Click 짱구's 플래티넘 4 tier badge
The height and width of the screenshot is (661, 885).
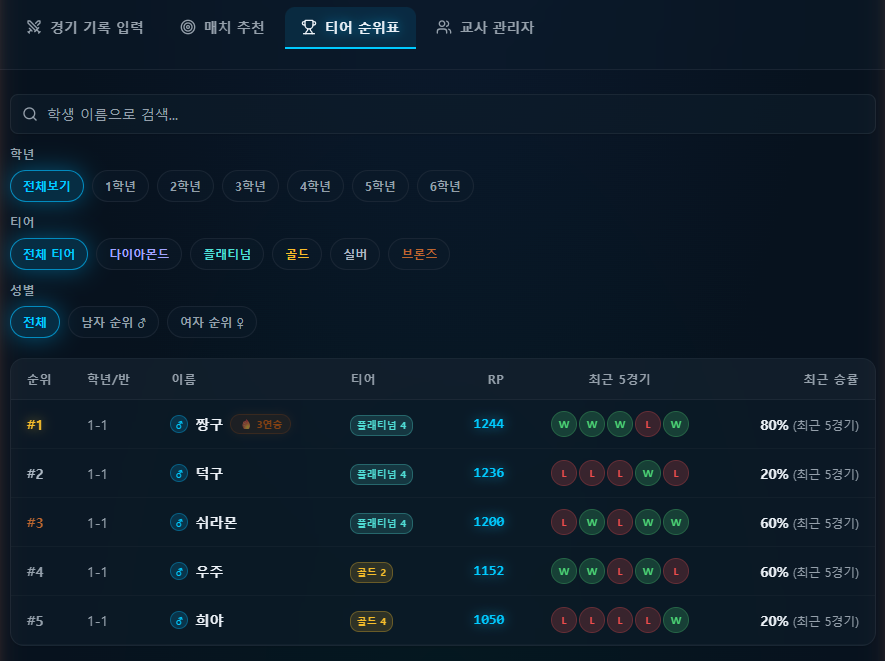(382, 425)
